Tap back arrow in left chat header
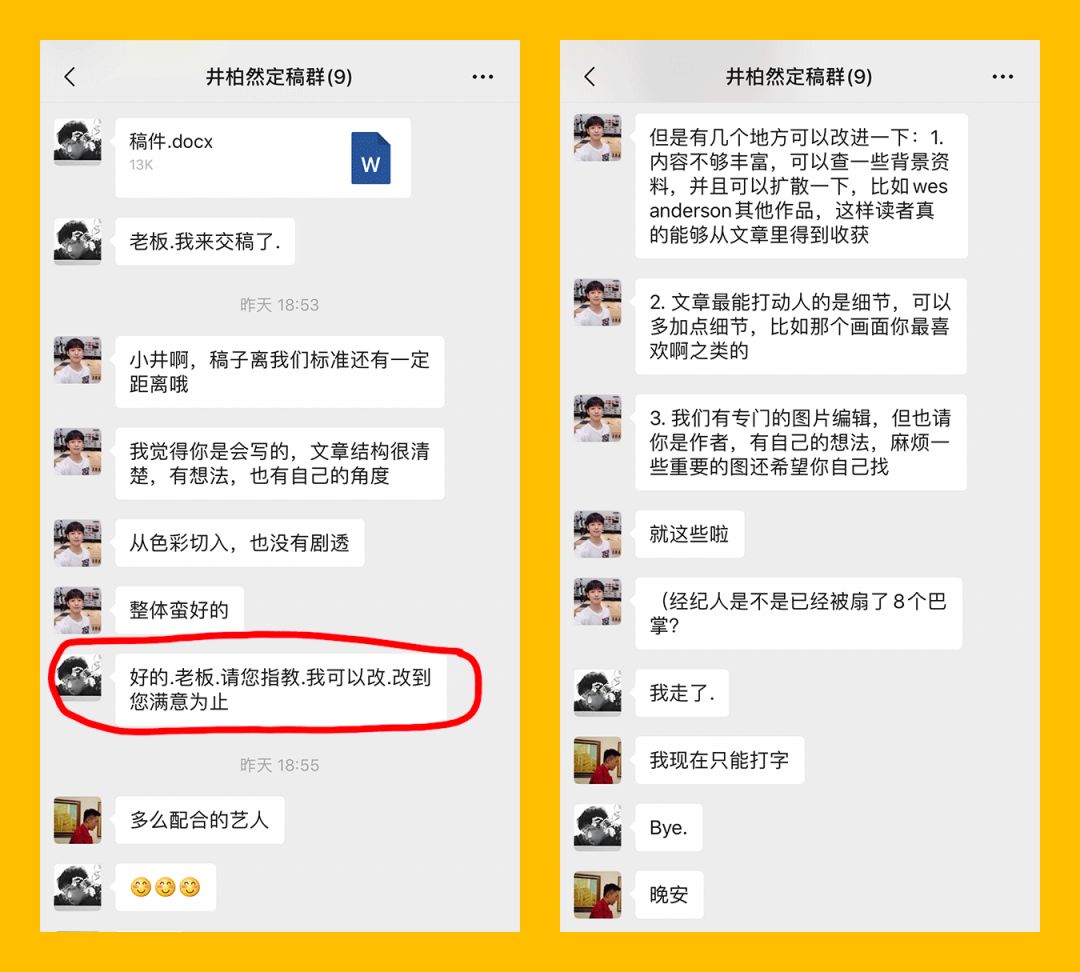Viewport: 1080px width, 972px height. coord(70,76)
